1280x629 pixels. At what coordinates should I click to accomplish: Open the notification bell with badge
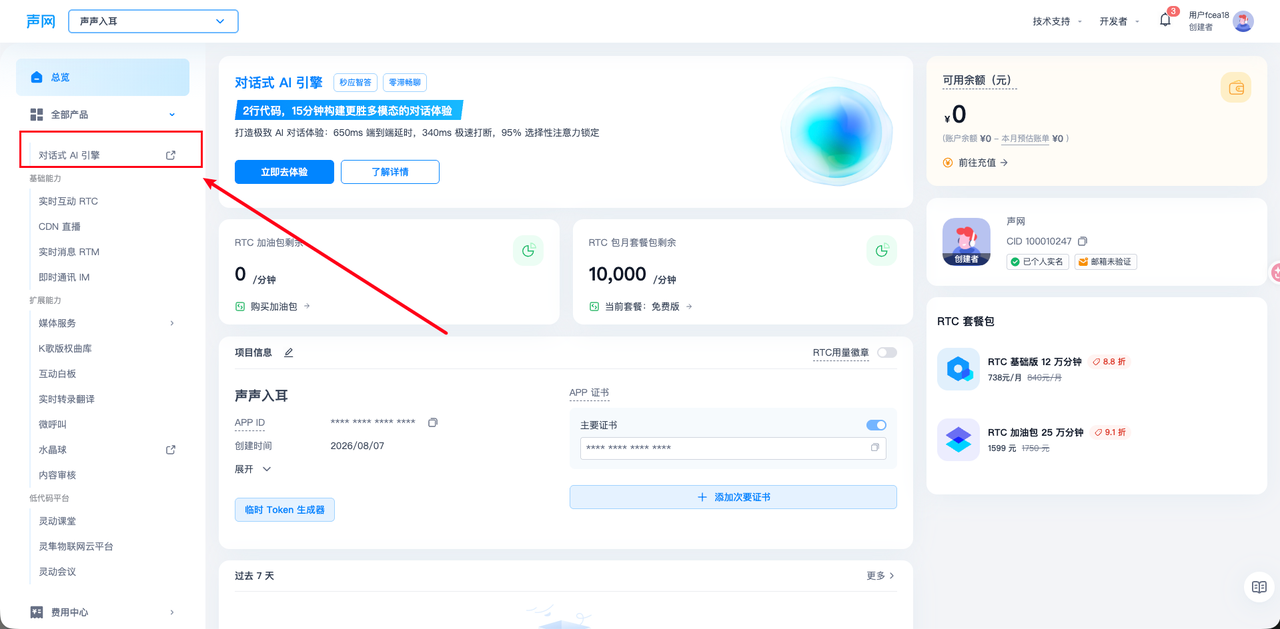pyautogui.click(x=1166, y=20)
